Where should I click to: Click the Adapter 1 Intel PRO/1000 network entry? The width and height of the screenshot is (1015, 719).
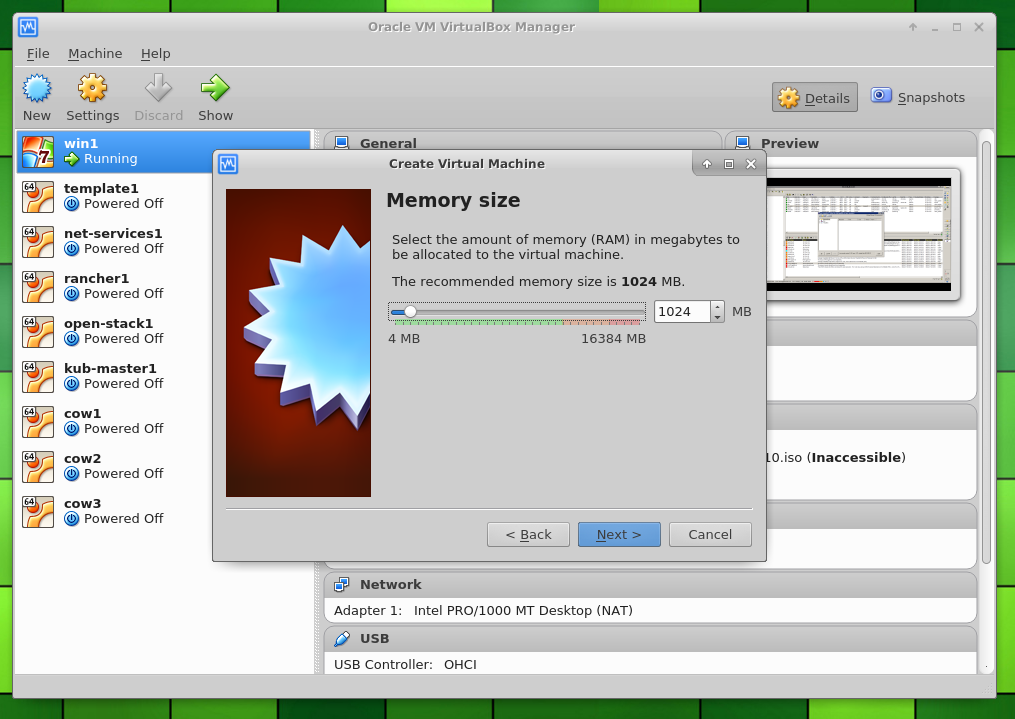[x=484, y=610]
